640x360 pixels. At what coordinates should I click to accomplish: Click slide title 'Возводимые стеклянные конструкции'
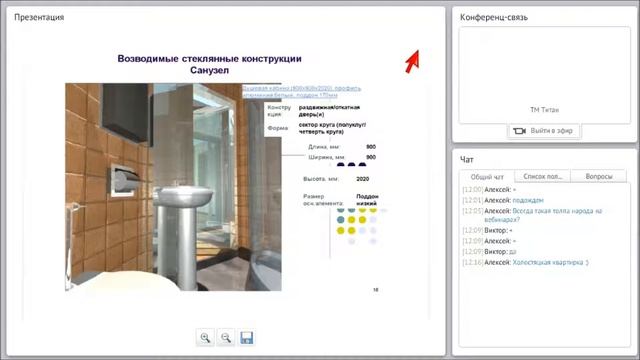209,59
